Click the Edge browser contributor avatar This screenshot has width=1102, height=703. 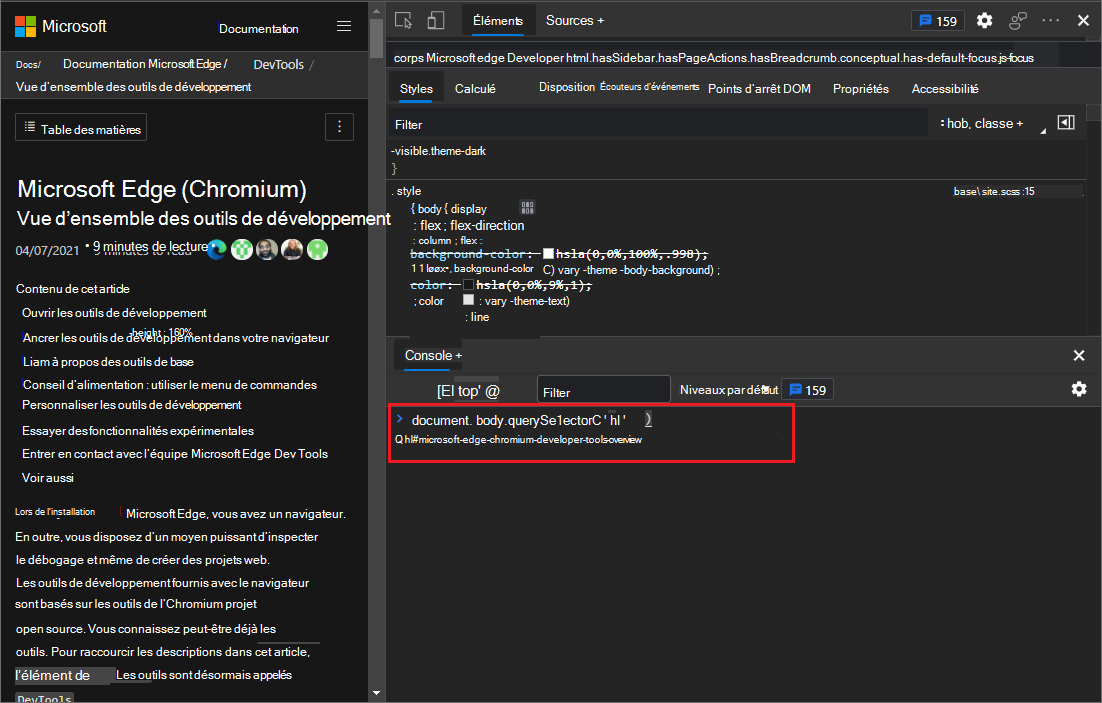[217, 250]
